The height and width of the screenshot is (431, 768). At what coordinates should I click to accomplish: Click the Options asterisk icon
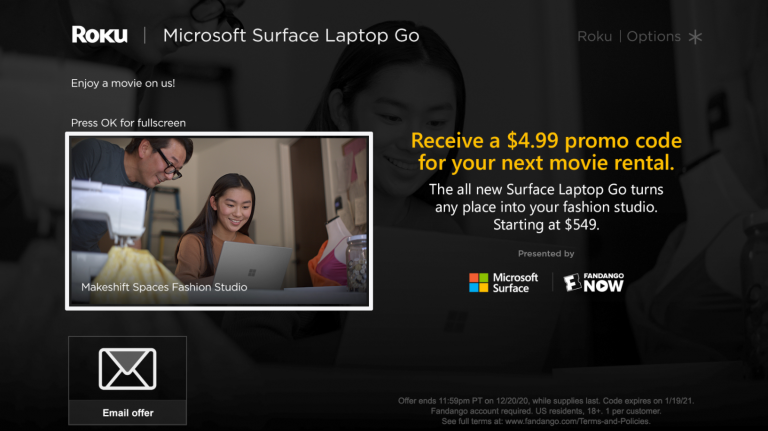click(x=695, y=37)
